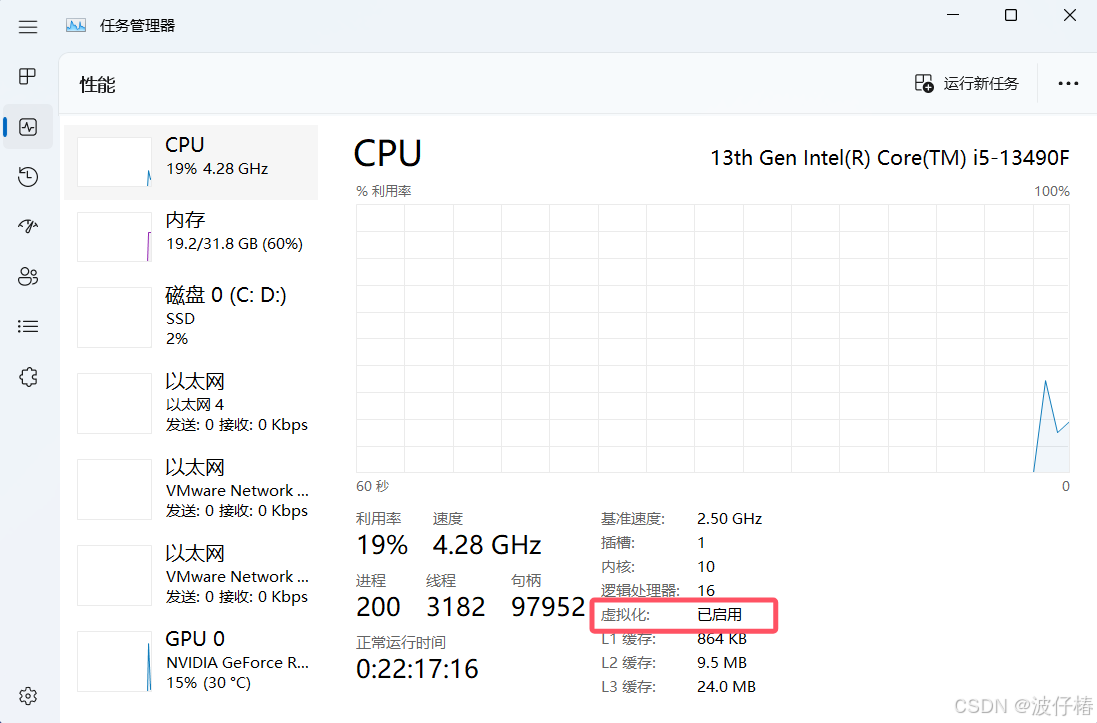Click the L1 缓存 864 KB value
The height and width of the screenshot is (723, 1097).
click(x=721, y=638)
